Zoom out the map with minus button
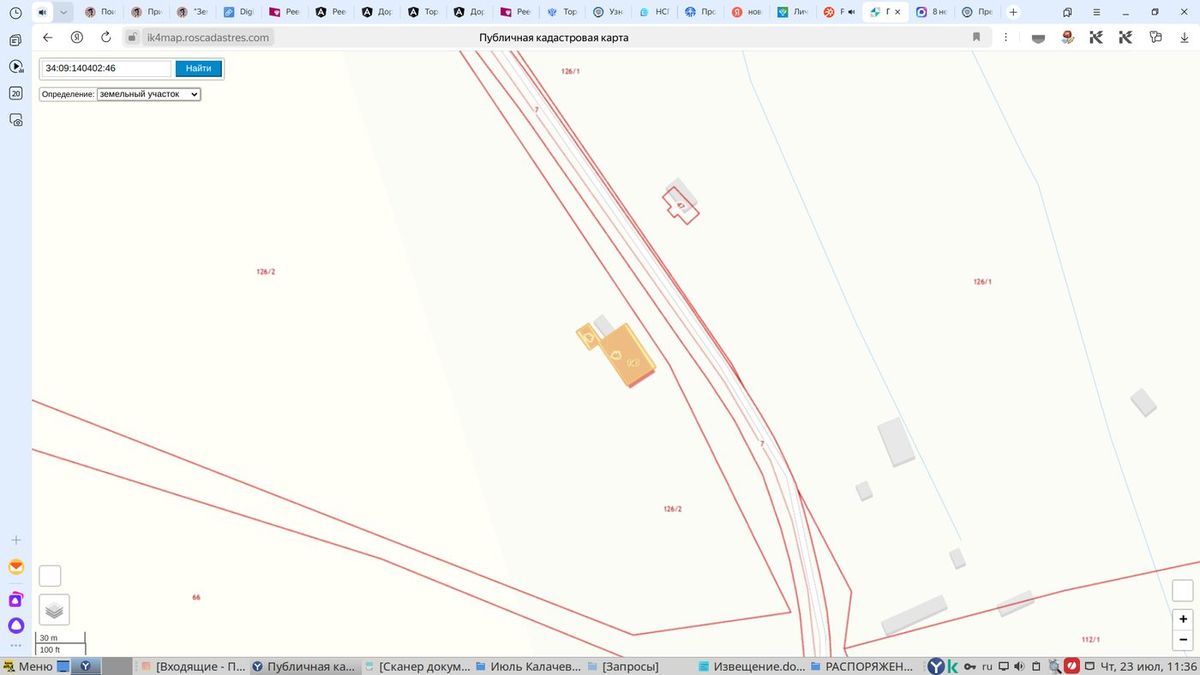 [x=1183, y=639]
